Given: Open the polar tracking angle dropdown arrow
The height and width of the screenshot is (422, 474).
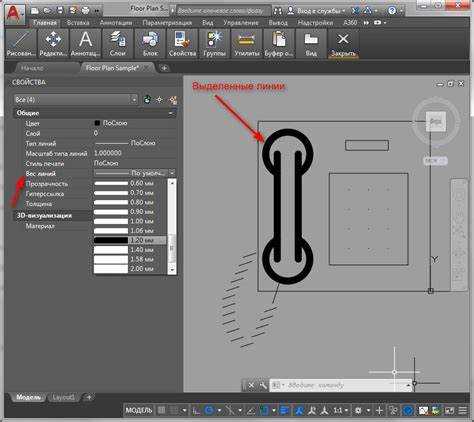Looking at the screenshot, I should pyautogui.click(x=219, y=410).
